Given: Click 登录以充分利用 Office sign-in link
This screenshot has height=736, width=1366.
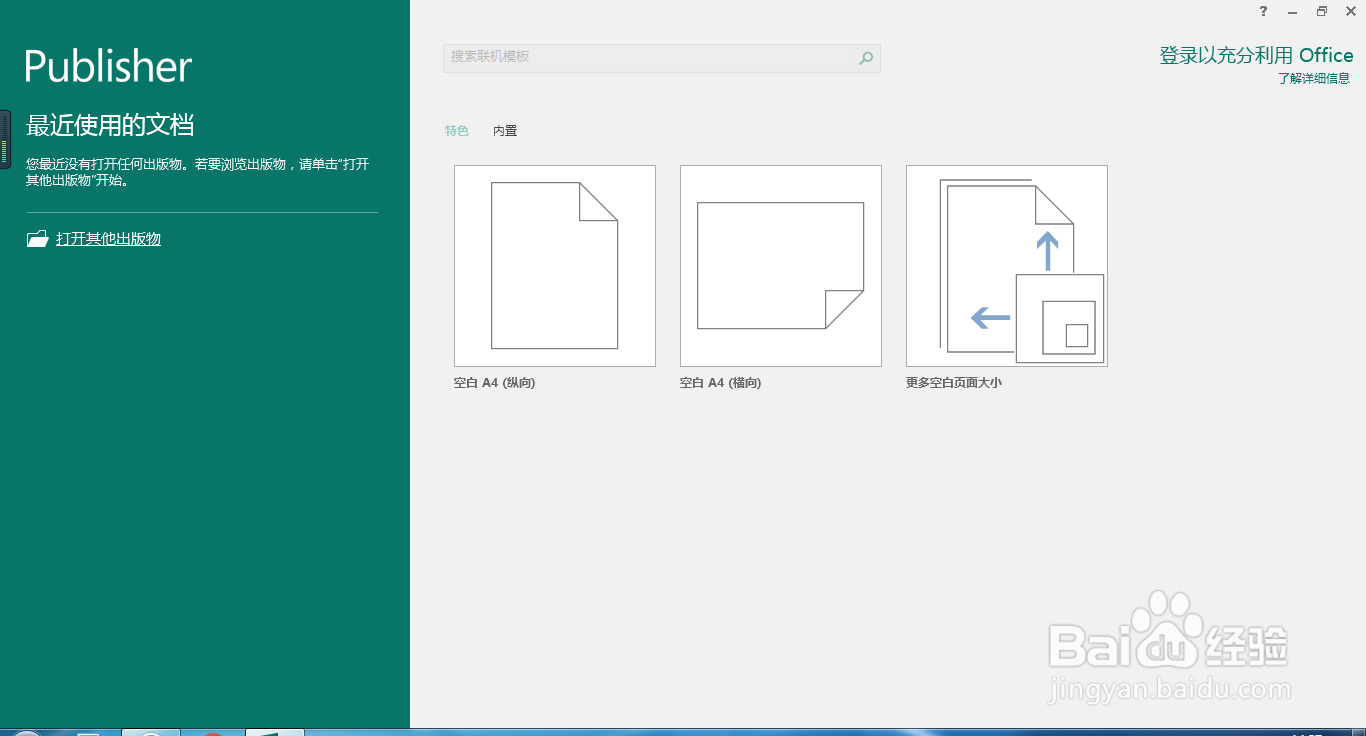Looking at the screenshot, I should point(1256,56).
